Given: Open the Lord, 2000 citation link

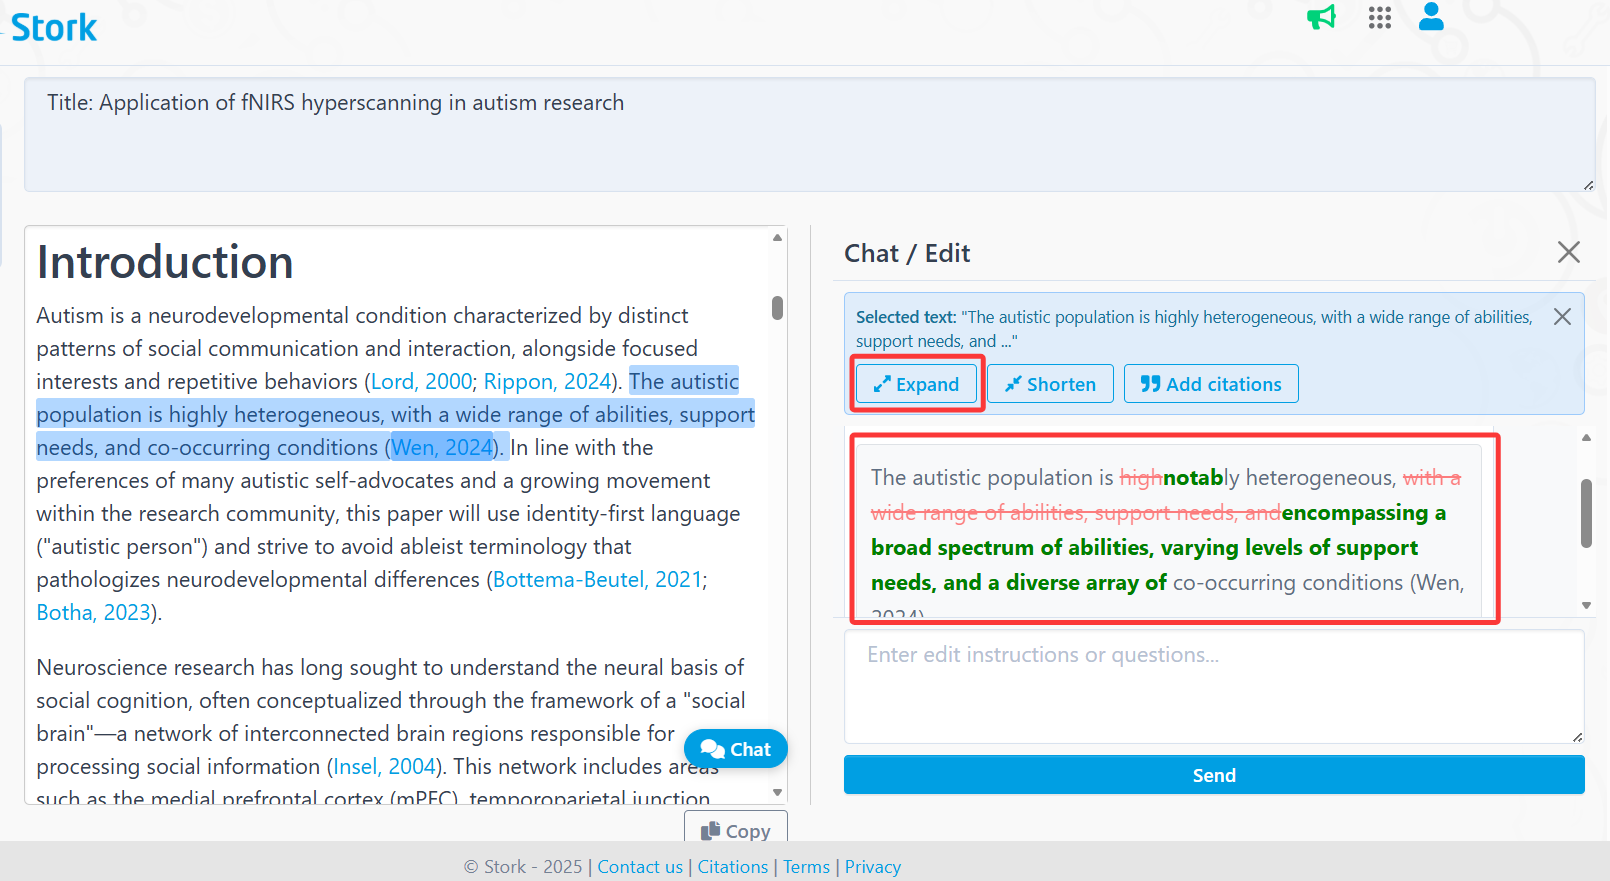Looking at the screenshot, I should coord(421,382).
